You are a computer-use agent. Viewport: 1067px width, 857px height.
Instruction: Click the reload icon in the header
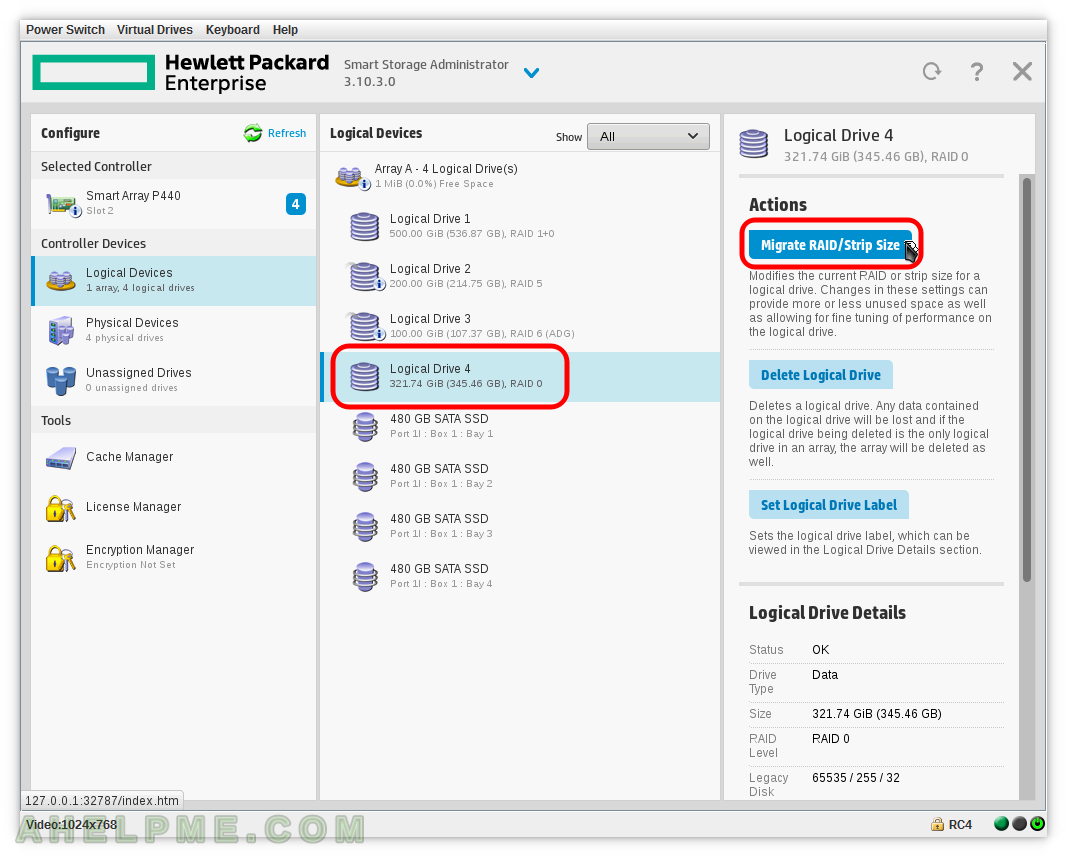932,71
